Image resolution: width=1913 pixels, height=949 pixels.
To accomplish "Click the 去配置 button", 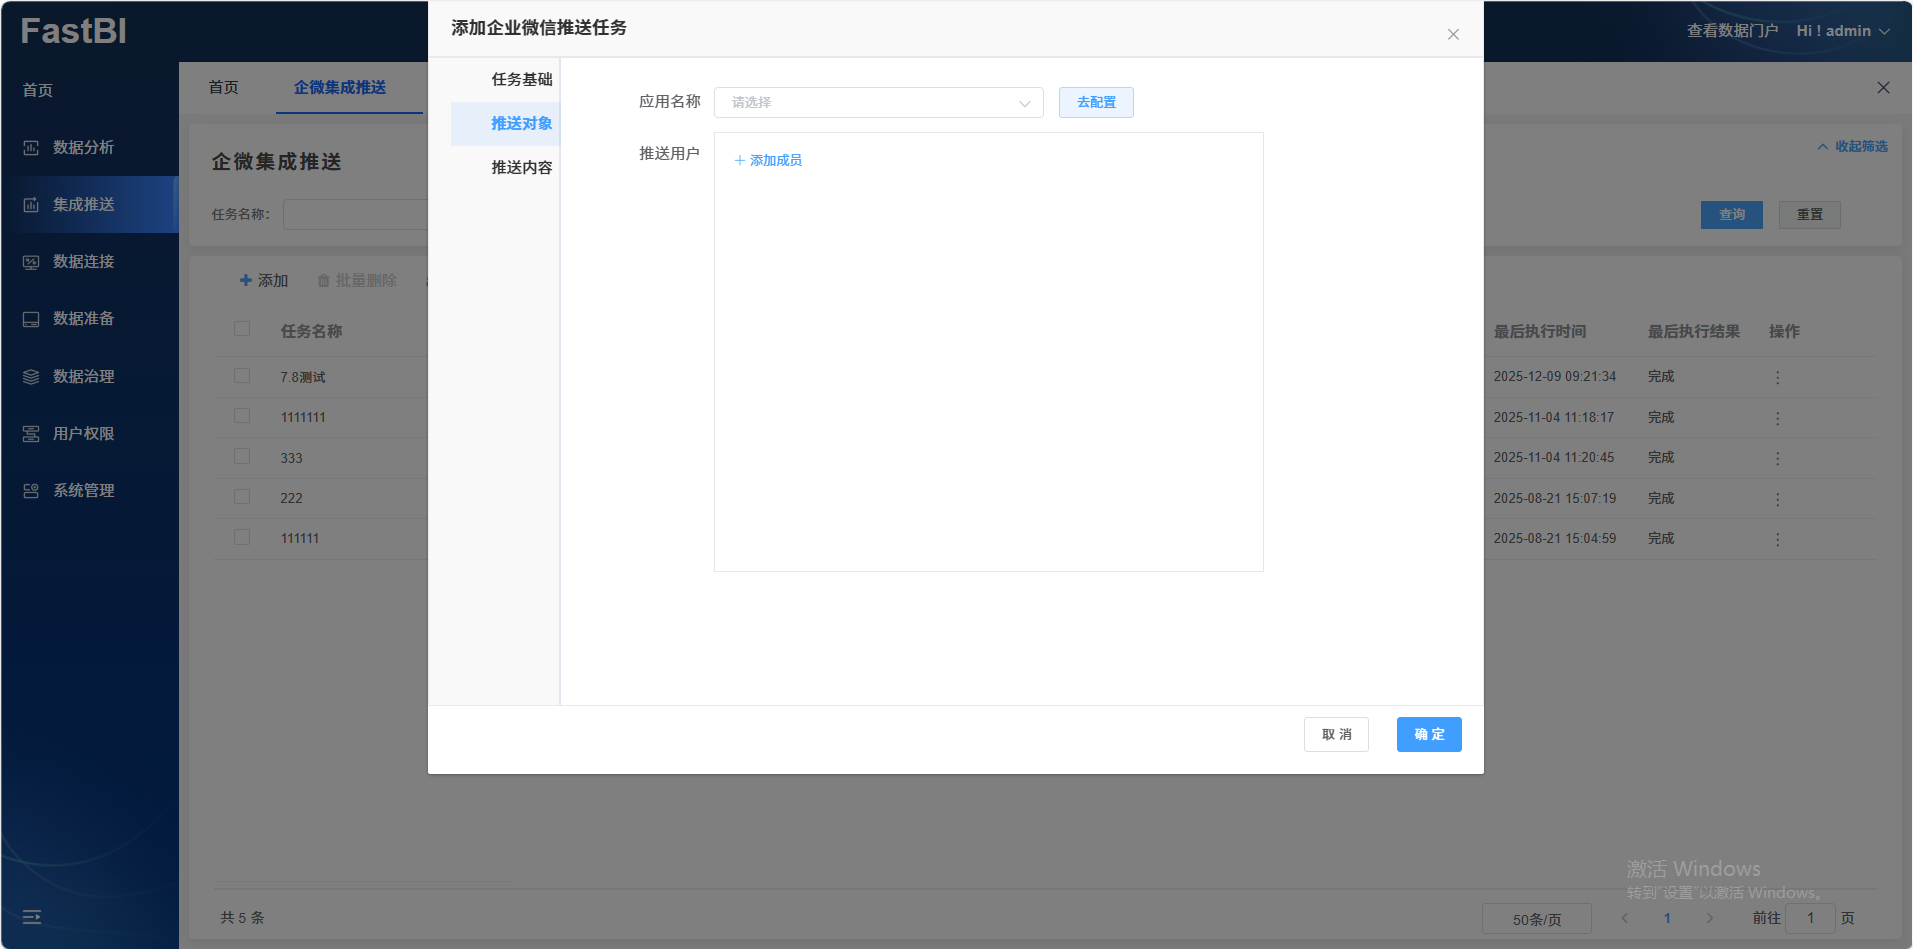I will pos(1096,103).
